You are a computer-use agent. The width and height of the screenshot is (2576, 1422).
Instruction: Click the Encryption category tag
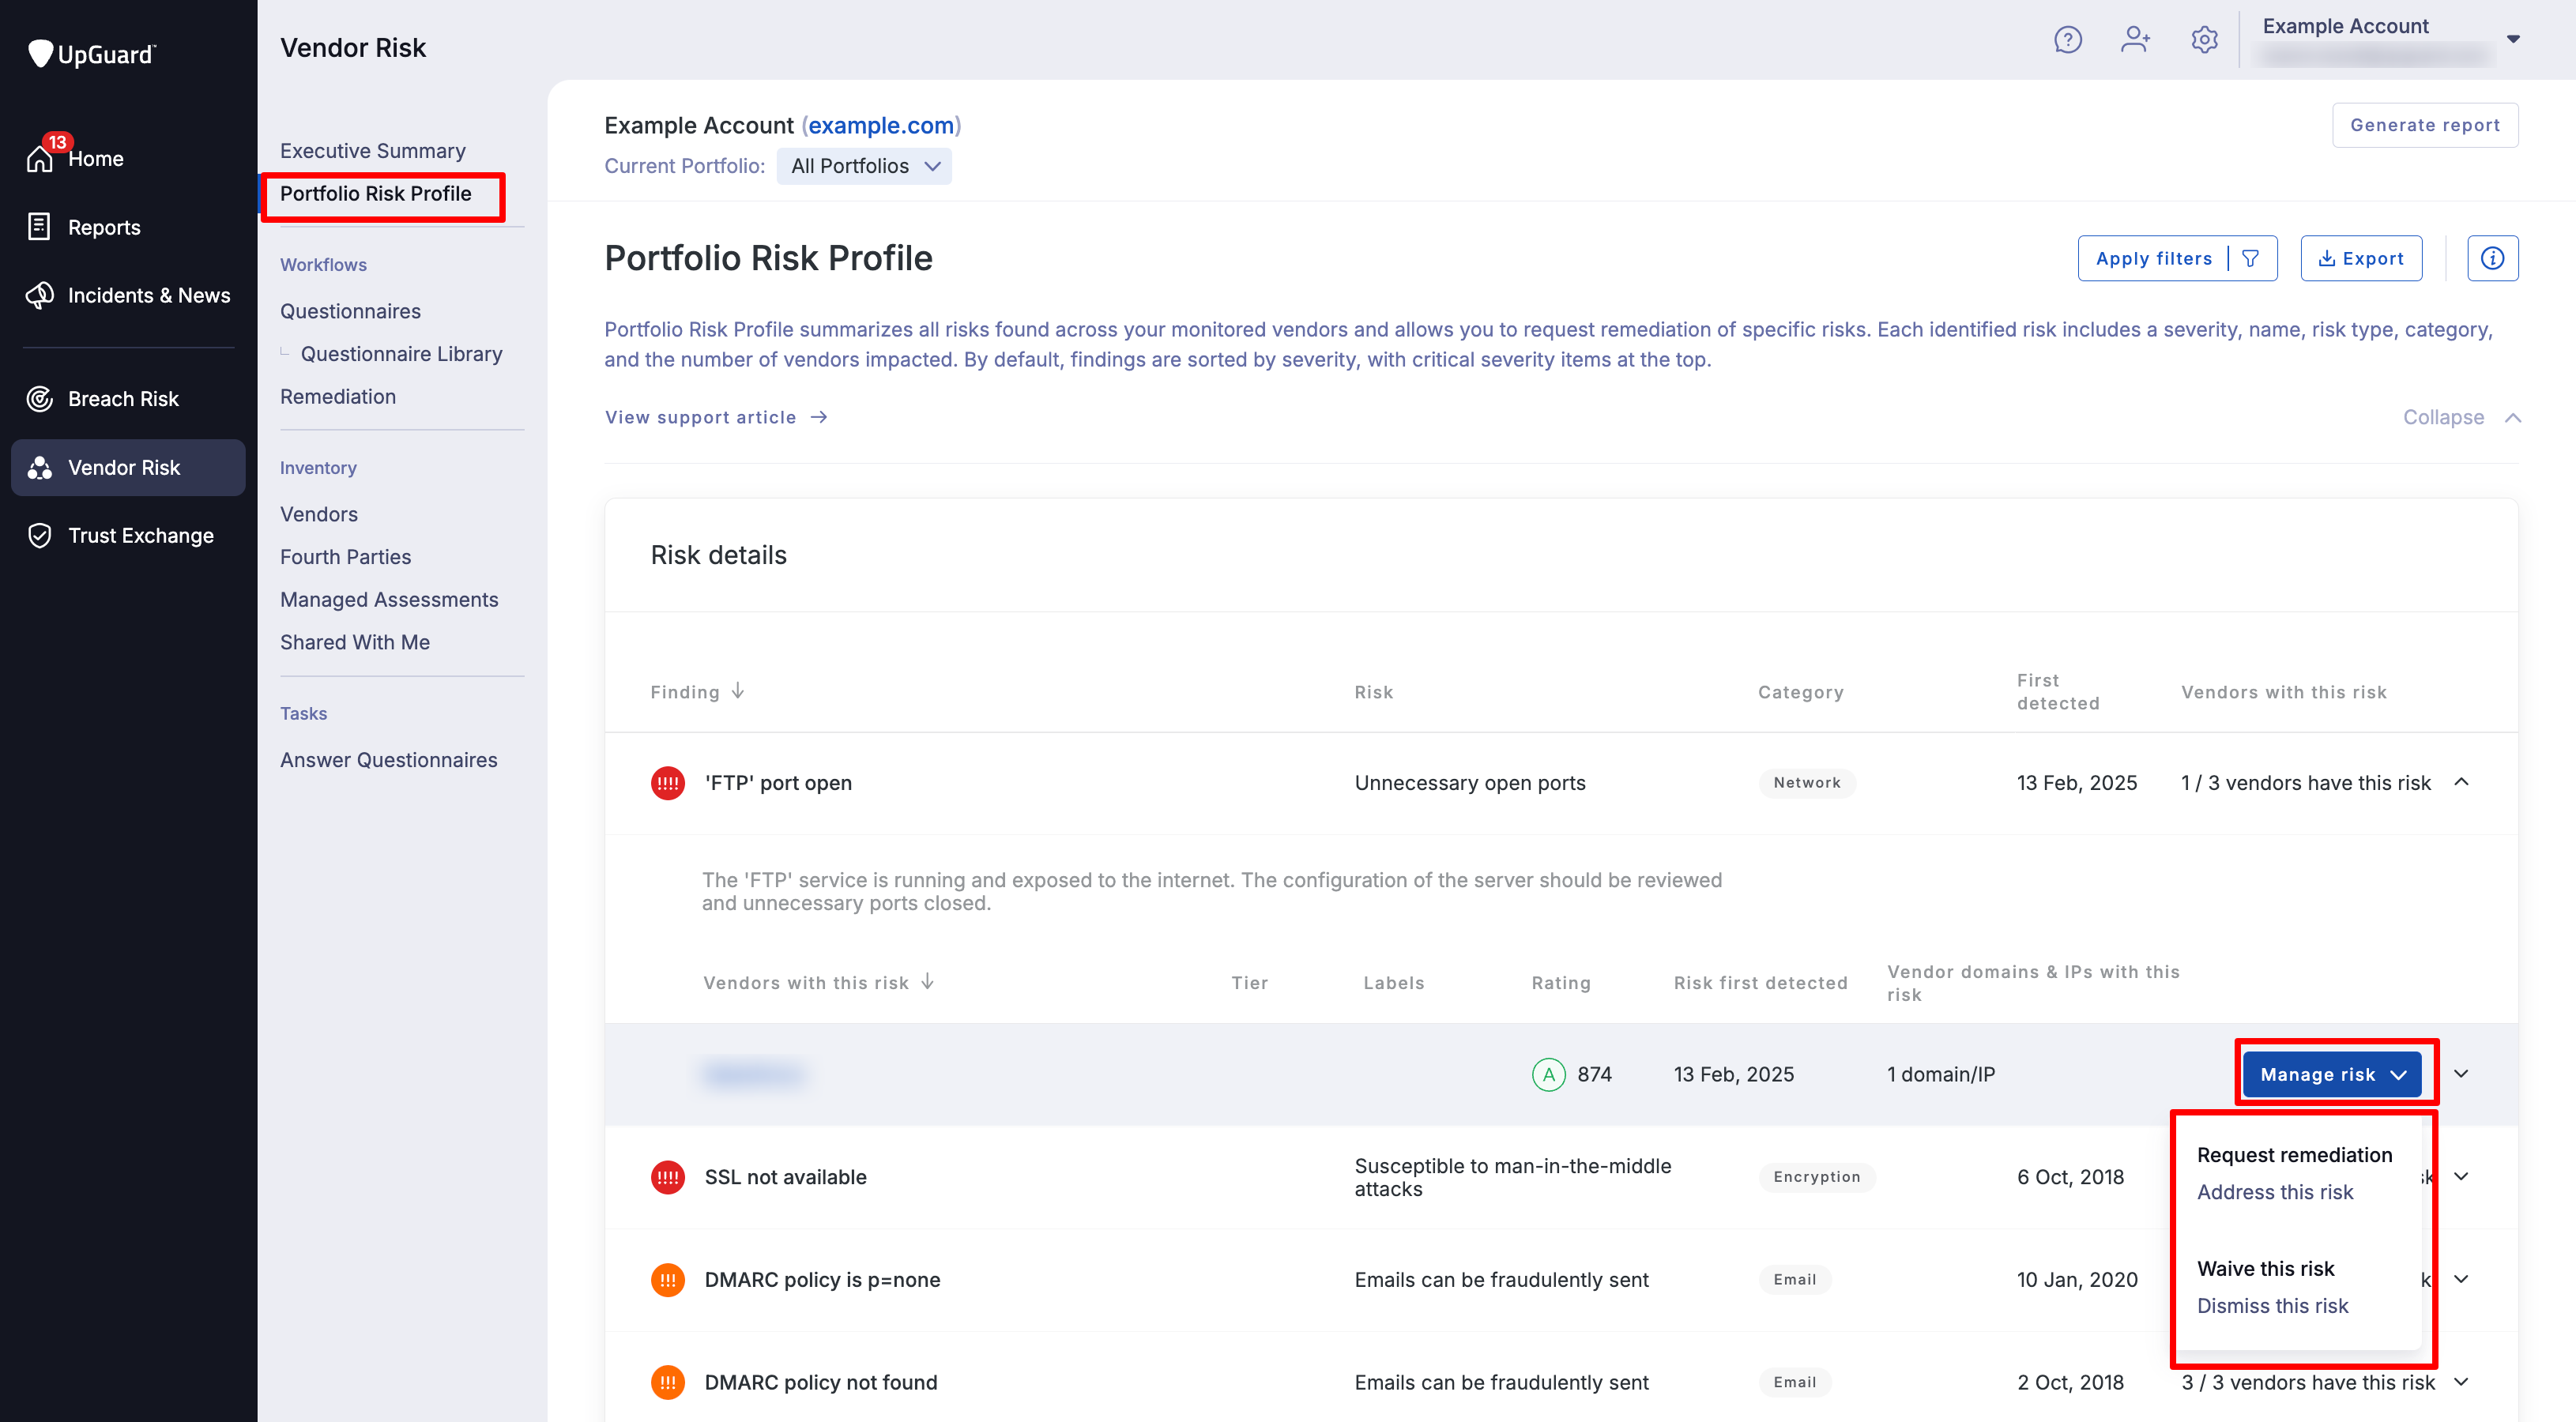tap(1816, 1177)
